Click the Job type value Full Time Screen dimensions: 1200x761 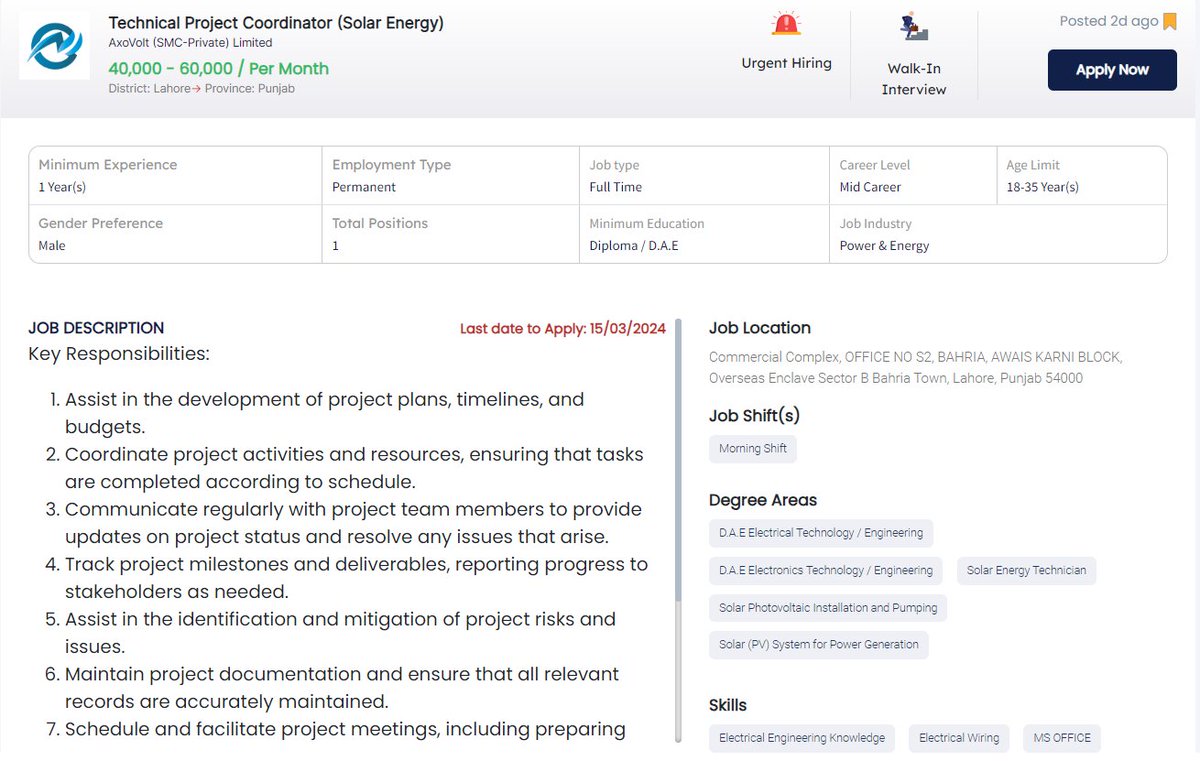pyautogui.click(x=616, y=187)
